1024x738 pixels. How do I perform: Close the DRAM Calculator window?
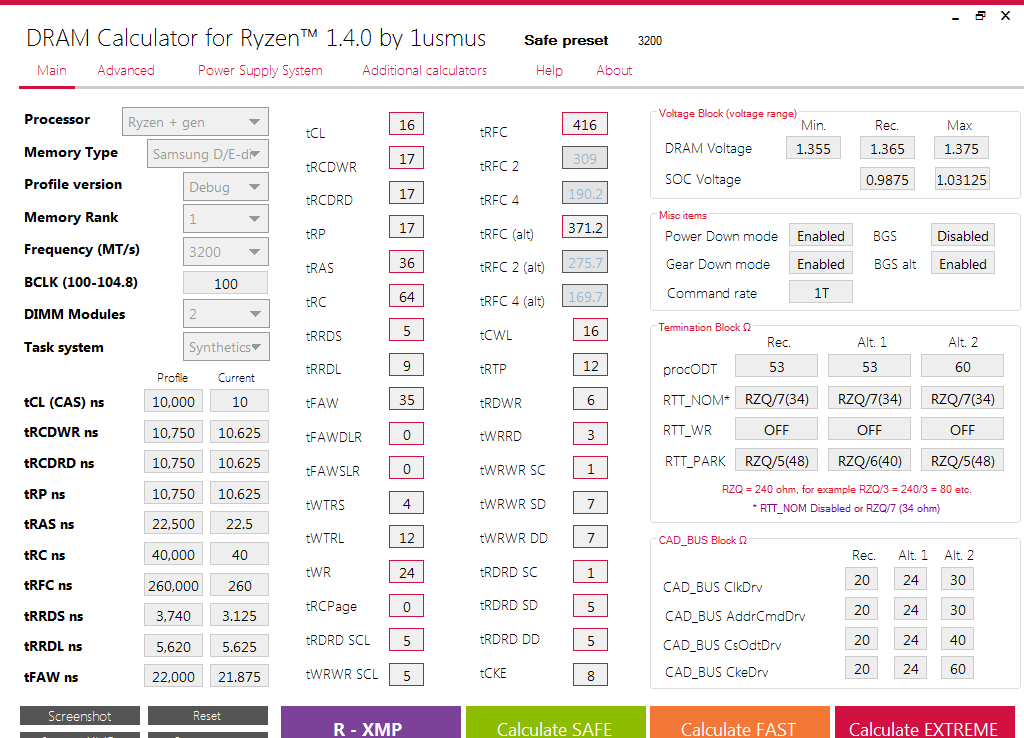pyautogui.click(x=1009, y=15)
